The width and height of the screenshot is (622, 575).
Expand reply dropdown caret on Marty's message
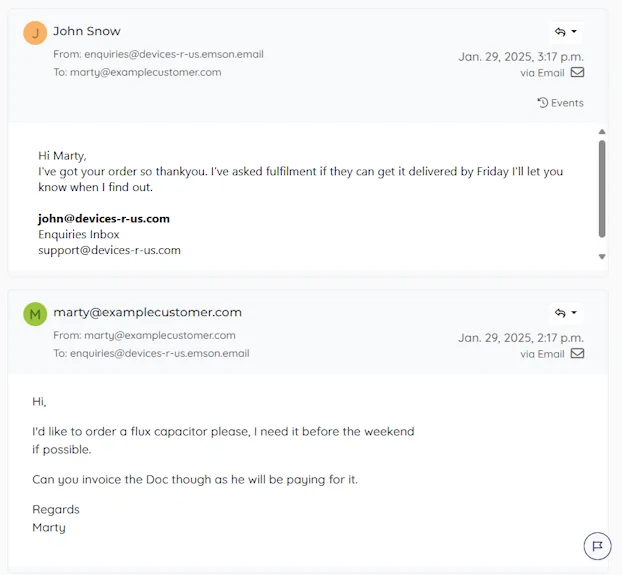574,312
